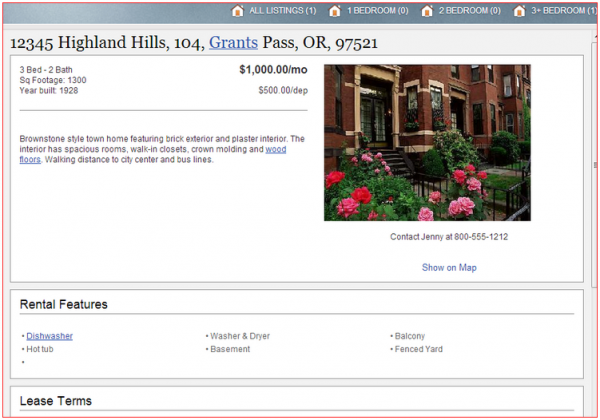
Task: View the brownstone property photo
Action: [427, 143]
